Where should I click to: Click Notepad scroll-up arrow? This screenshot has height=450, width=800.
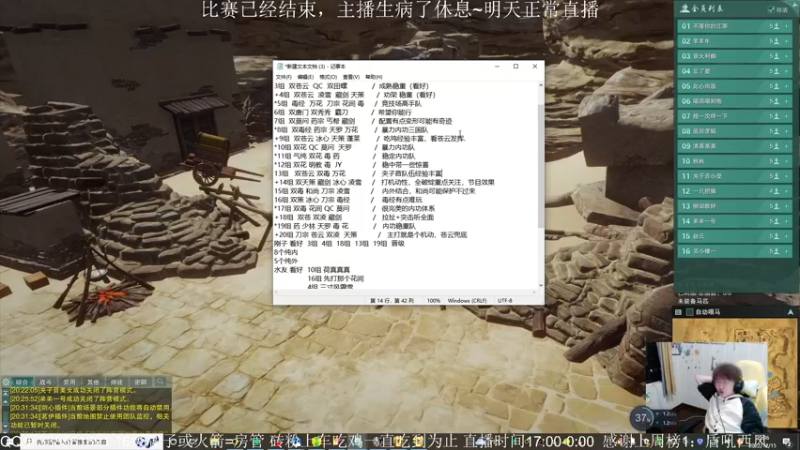[x=541, y=86]
